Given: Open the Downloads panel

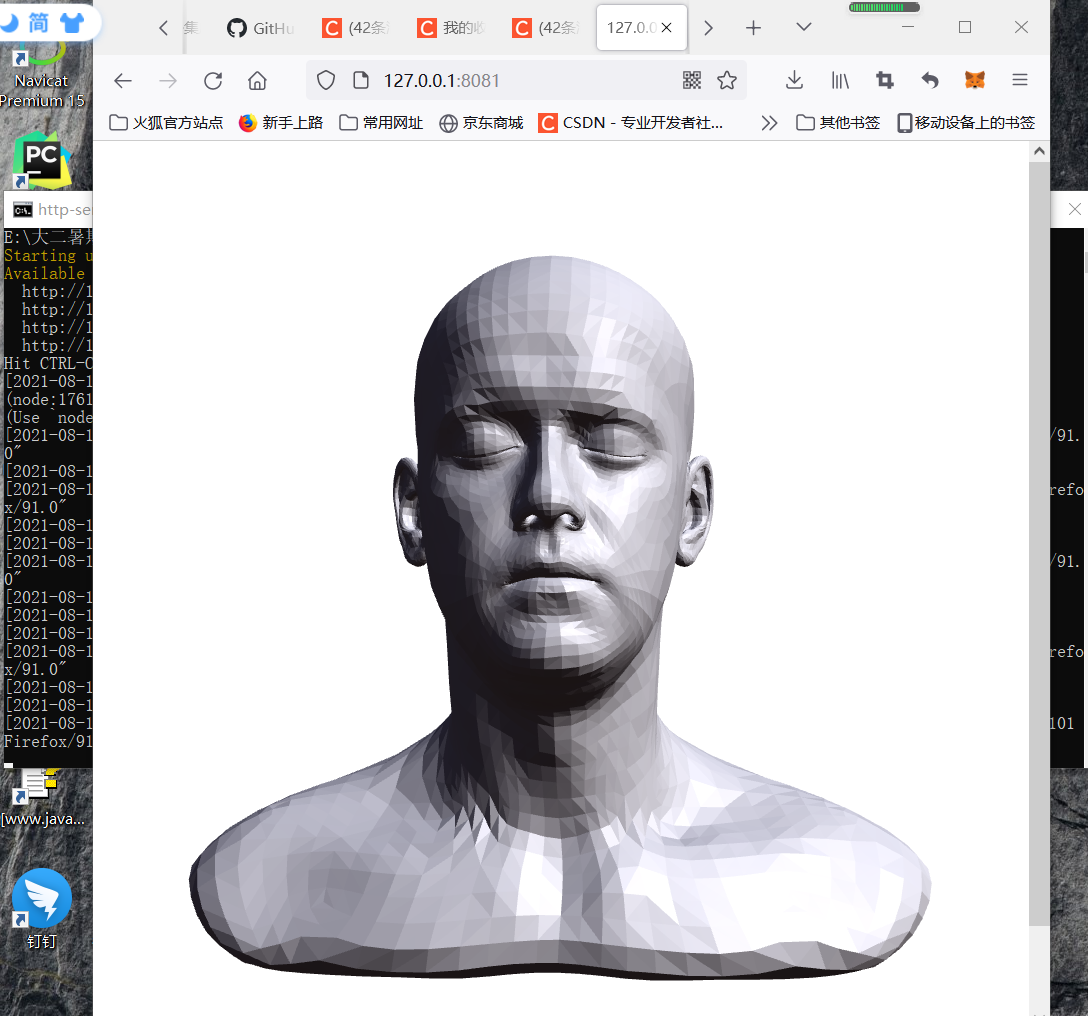Looking at the screenshot, I should point(794,81).
